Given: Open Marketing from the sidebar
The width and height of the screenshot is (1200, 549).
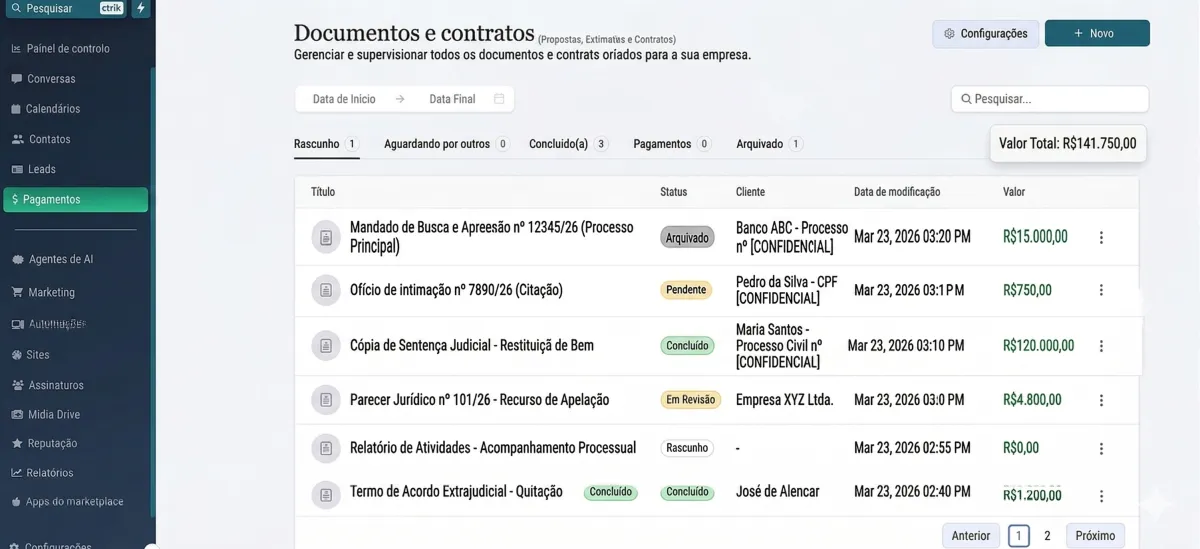Looking at the screenshot, I should pyautogui.click(x=51, y=292).
